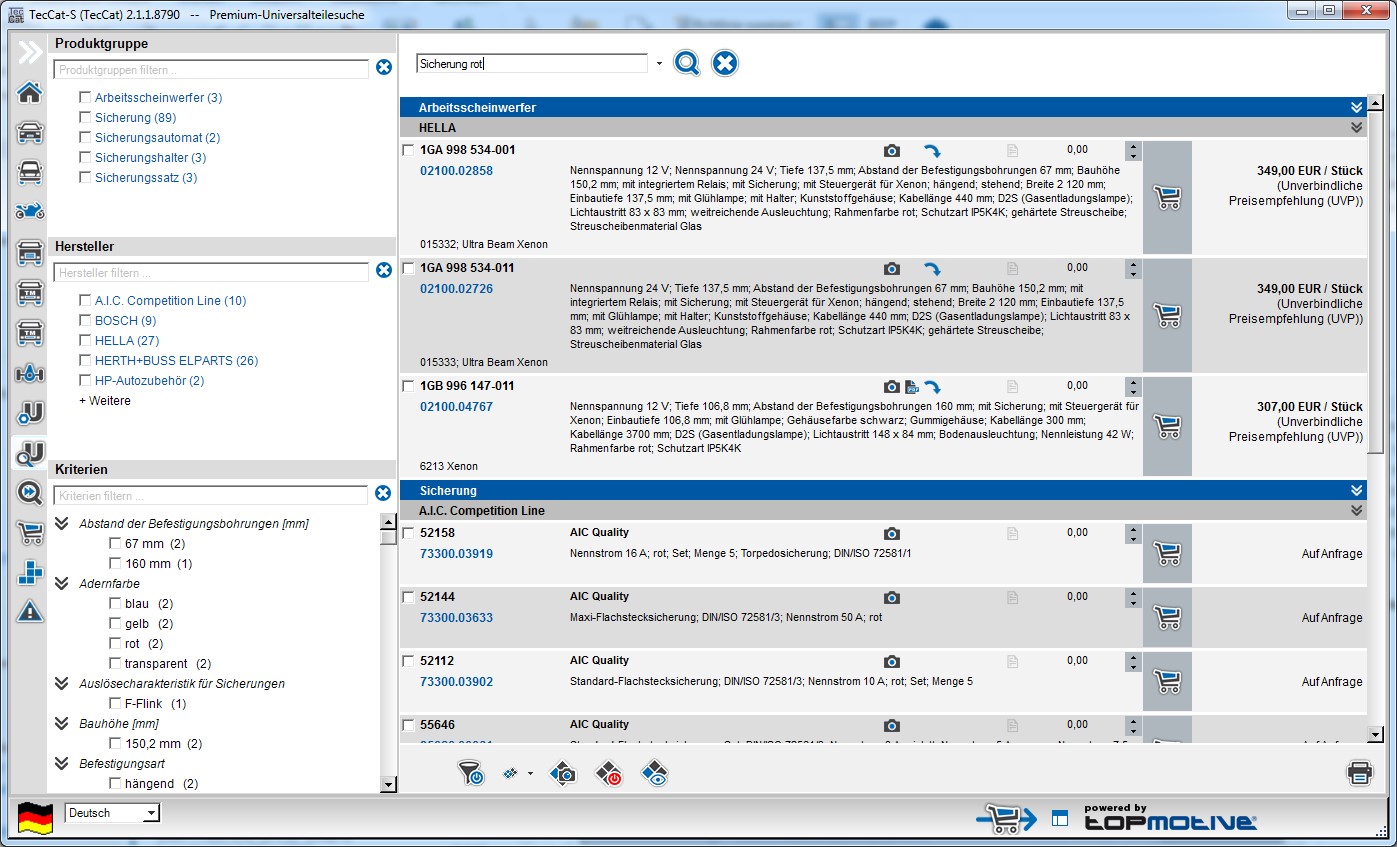Screen dimensions: 1397x847
Task: Show more manufacturers via + Weitere
Action: coord(105,401)
